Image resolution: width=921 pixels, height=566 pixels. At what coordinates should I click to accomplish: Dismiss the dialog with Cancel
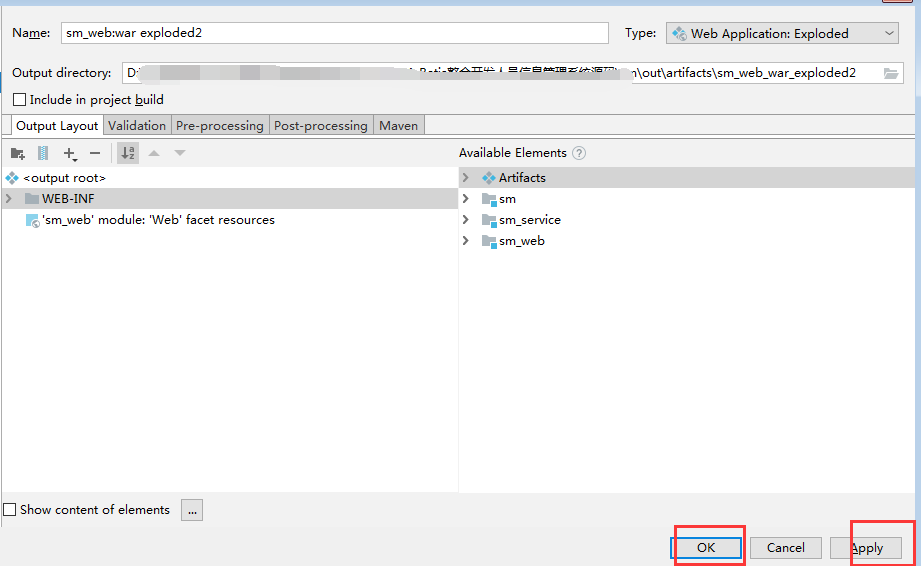[x=785, y=548]
